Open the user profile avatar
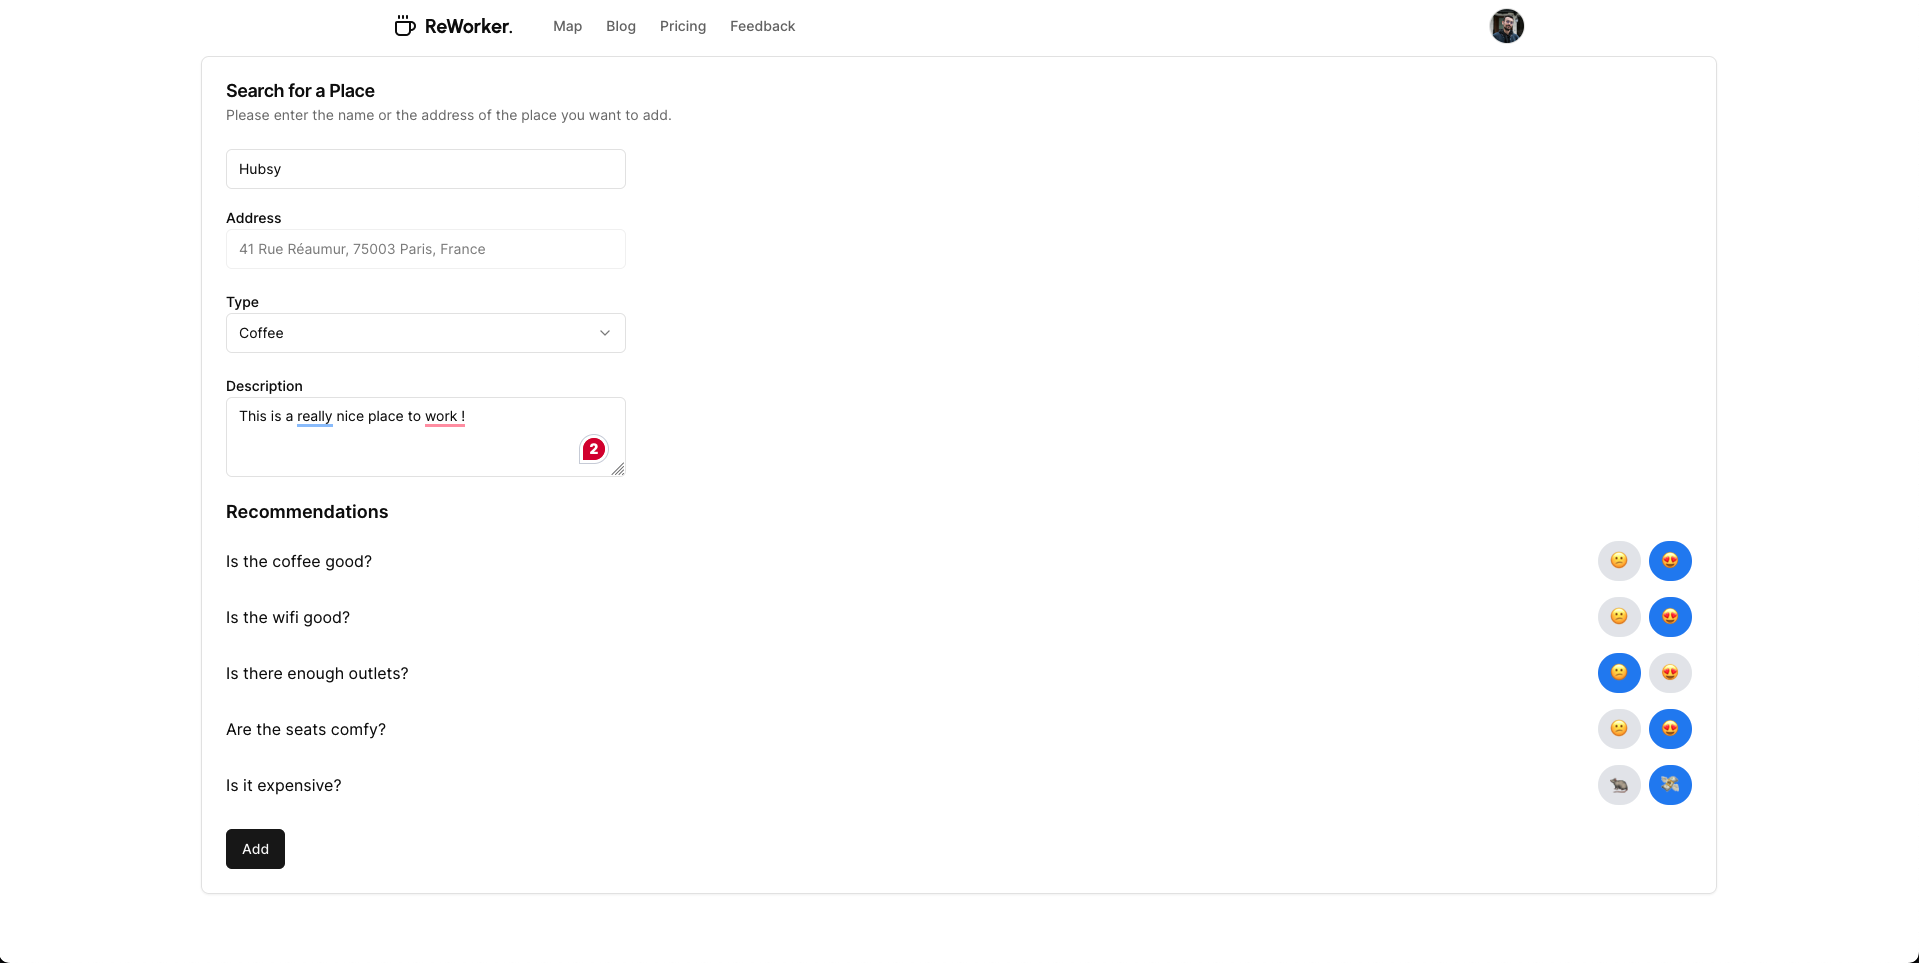Viewport: 1919px width, 963px height. (x=1506, y=26)
